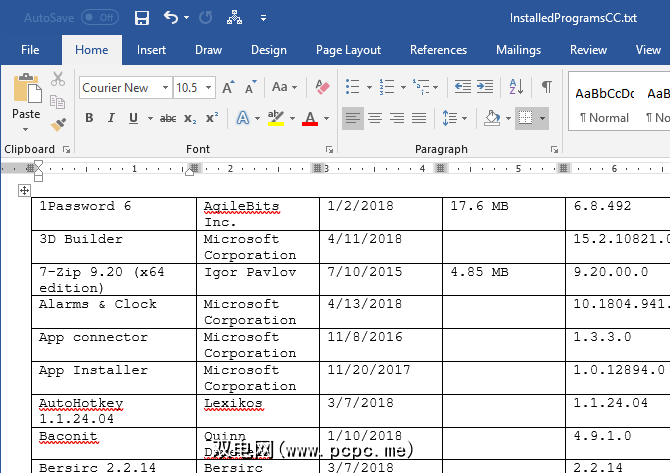Image resolution: width=670 pixels, height=473 pixels.
Task: Expand Paste options arrow
Action: pyautogui.click(x=26, y=129)
